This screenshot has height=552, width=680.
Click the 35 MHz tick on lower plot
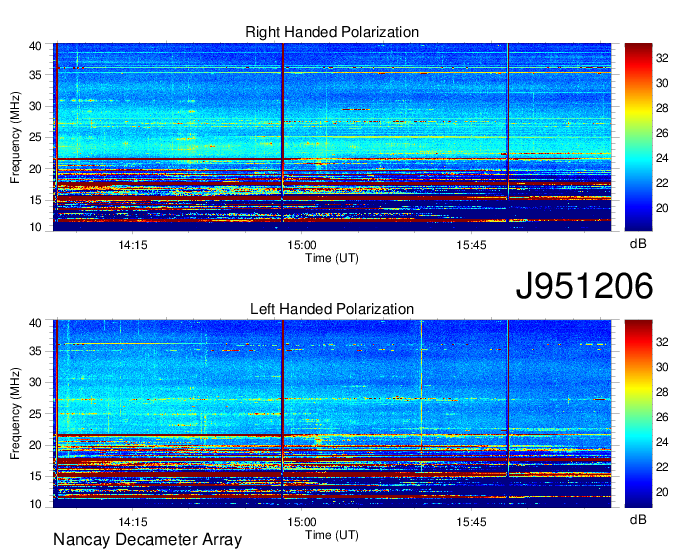pyautogui.click(x=36, y=351)
